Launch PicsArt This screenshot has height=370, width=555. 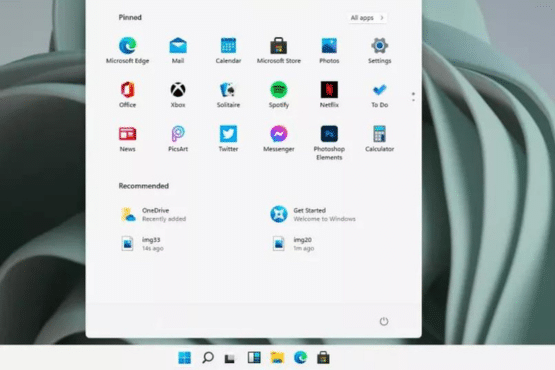tap(178, 139)
